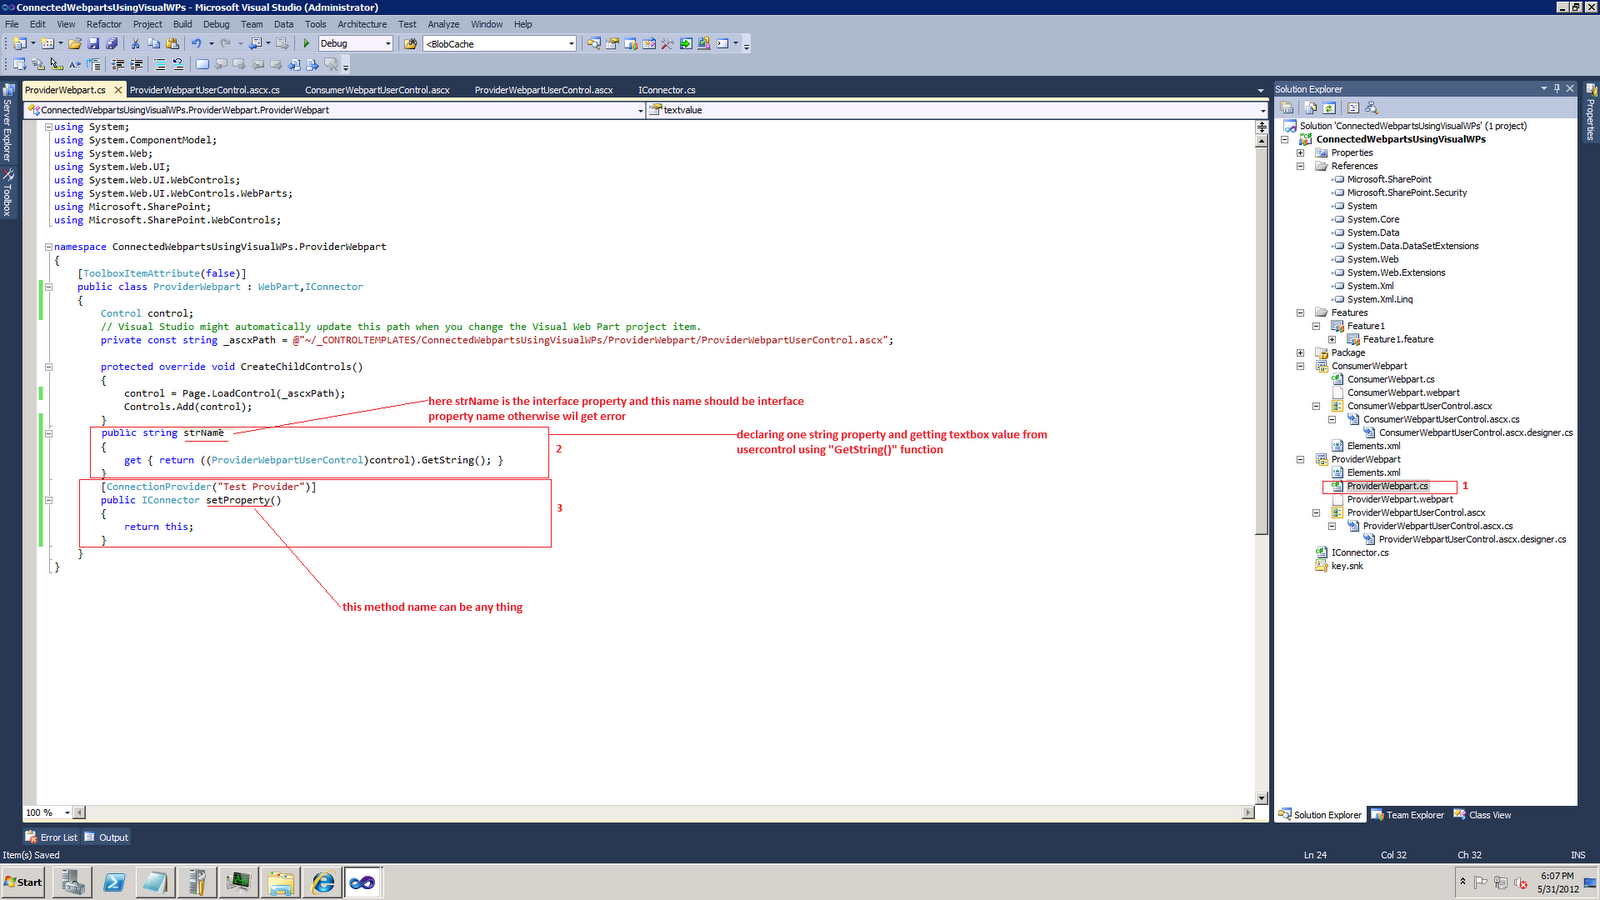Pin the Solution Explorer panel (auto hide)
Screen dimensions: 1600x900
click(x=1557, y=89)
